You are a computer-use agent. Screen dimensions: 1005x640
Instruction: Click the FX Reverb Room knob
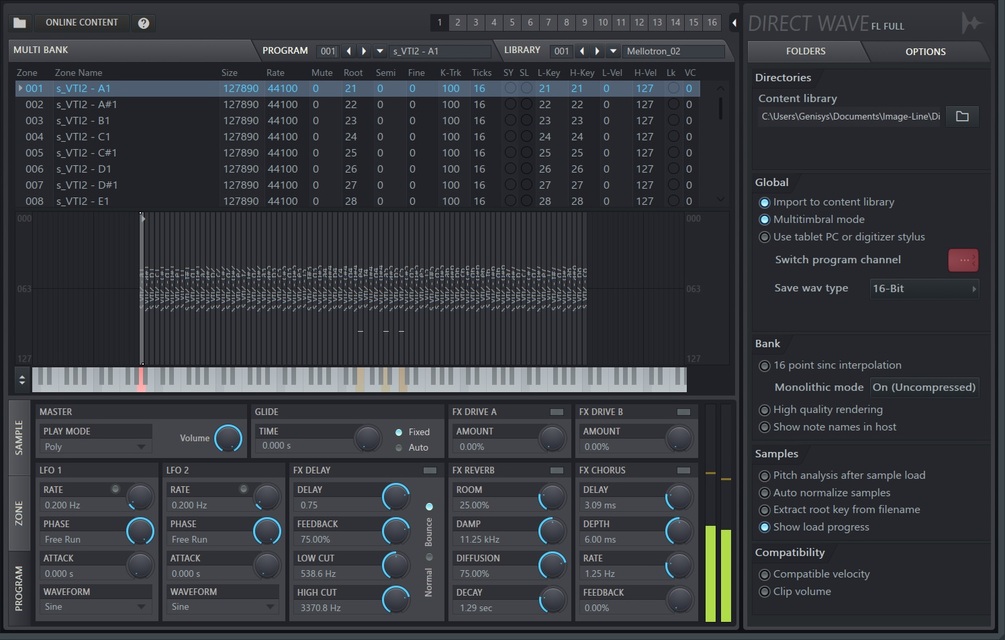(x=552, y=497)
